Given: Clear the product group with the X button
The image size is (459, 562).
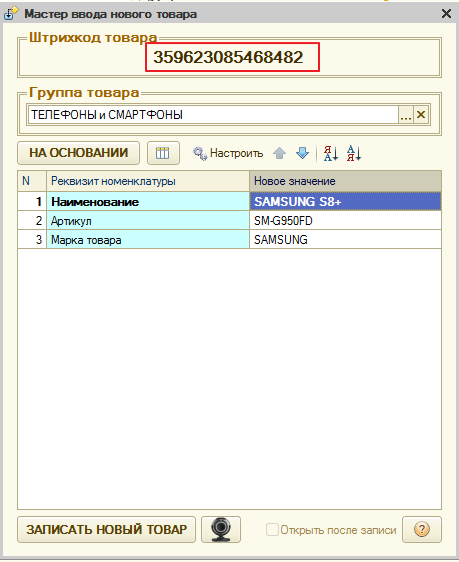Looking at the screenshot, I should (x=421, y=115).
